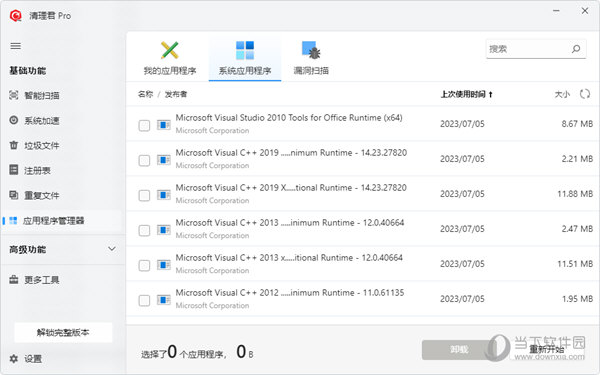Screen dimensions: 600x375
Task: Click the app icon for the 11.88 MB row
Action: coord(164,195)
